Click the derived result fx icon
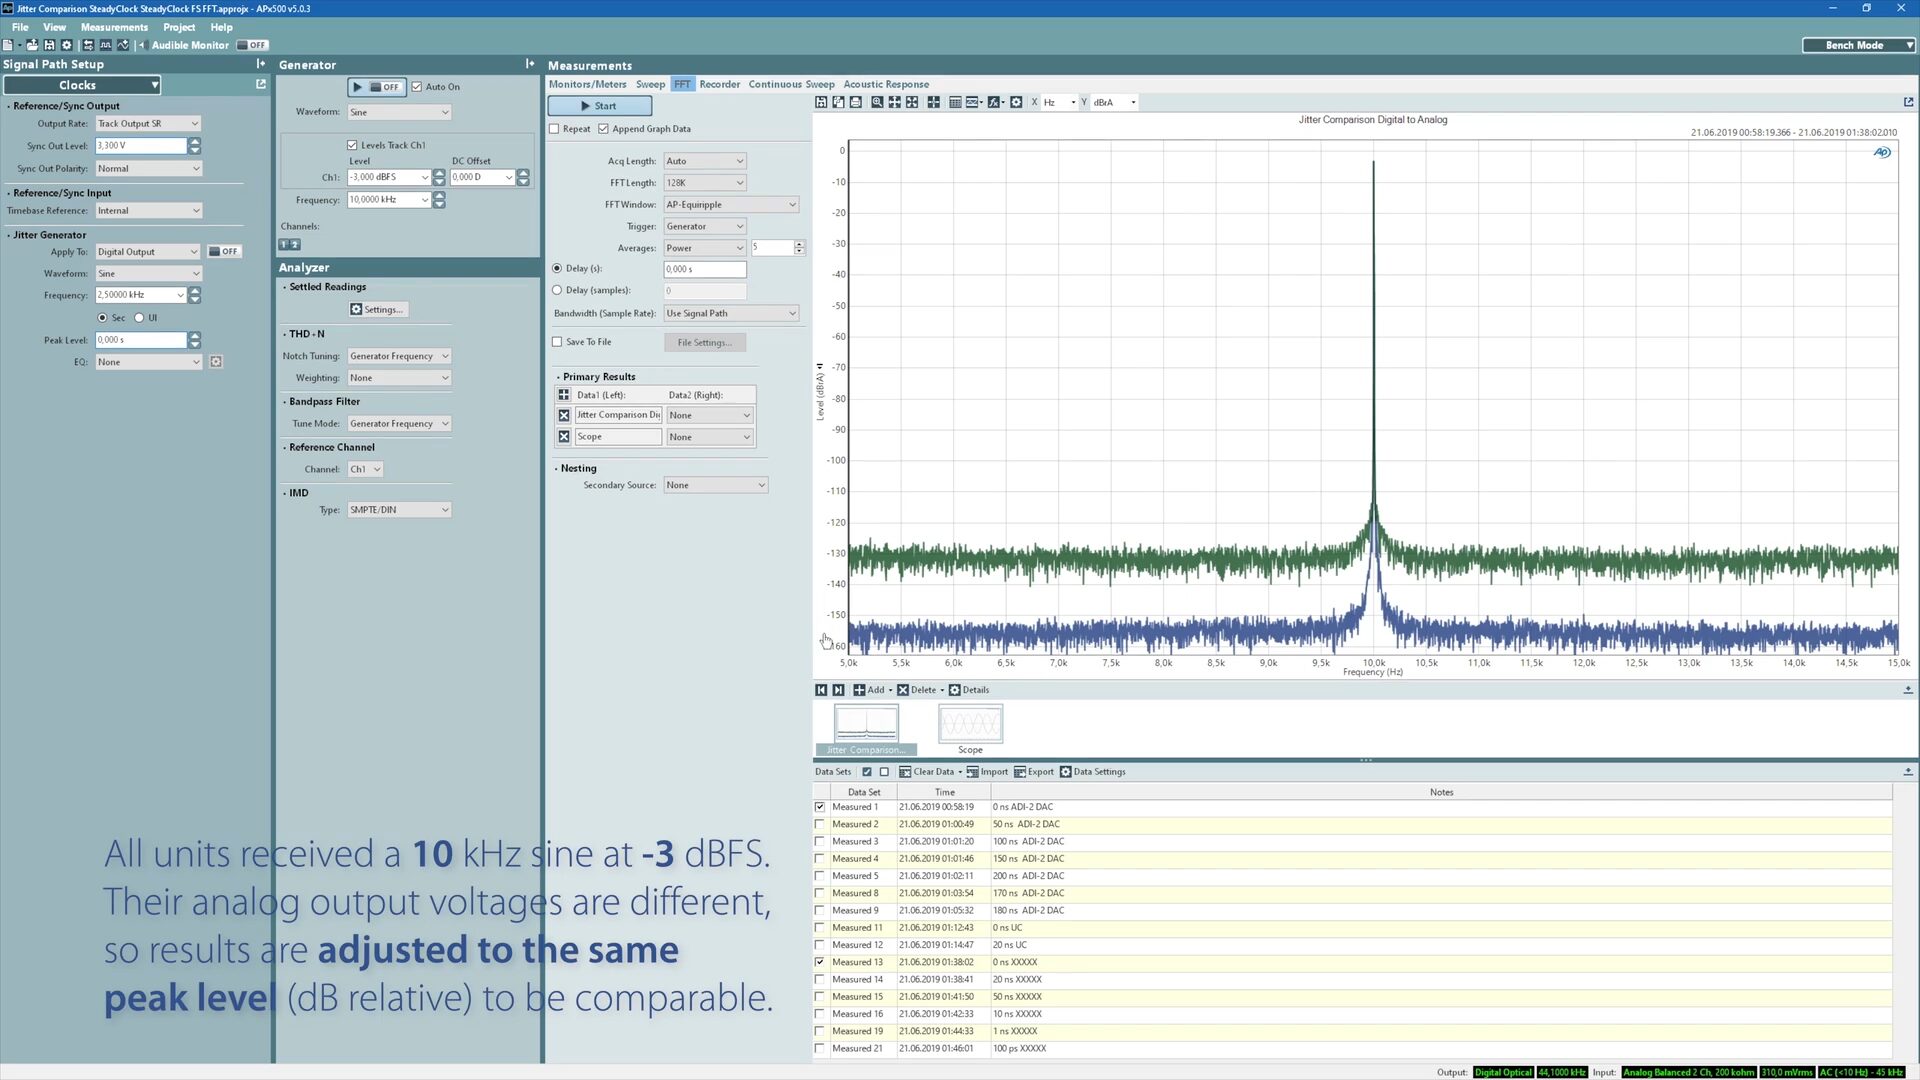 click(x=994, y=102)
